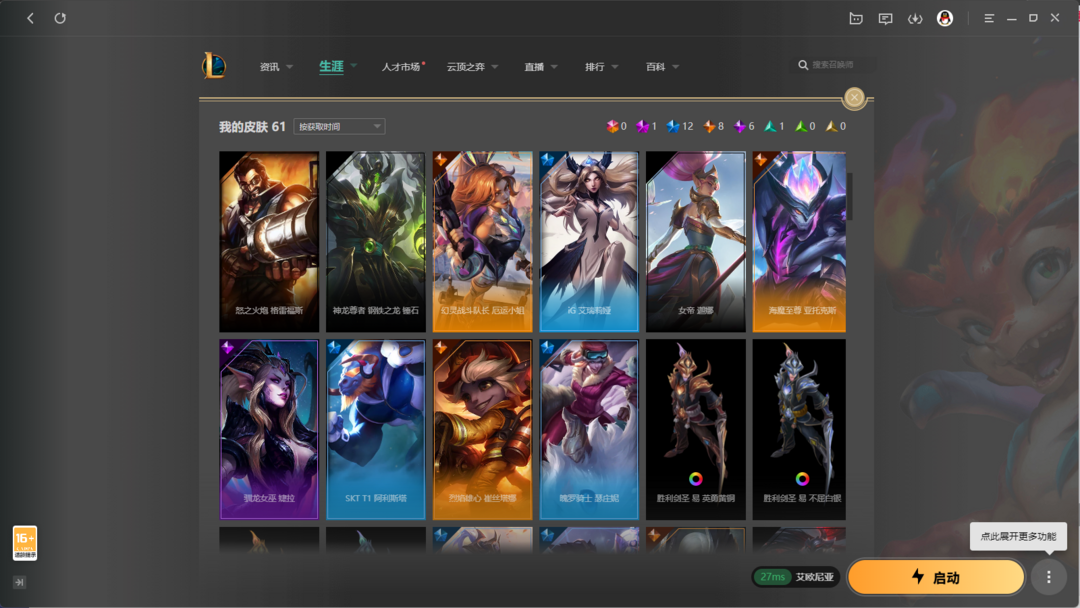Viewport: 1080px width, 608px height.
Task: Switch to the 排行 tab
Action: point(594,67)
